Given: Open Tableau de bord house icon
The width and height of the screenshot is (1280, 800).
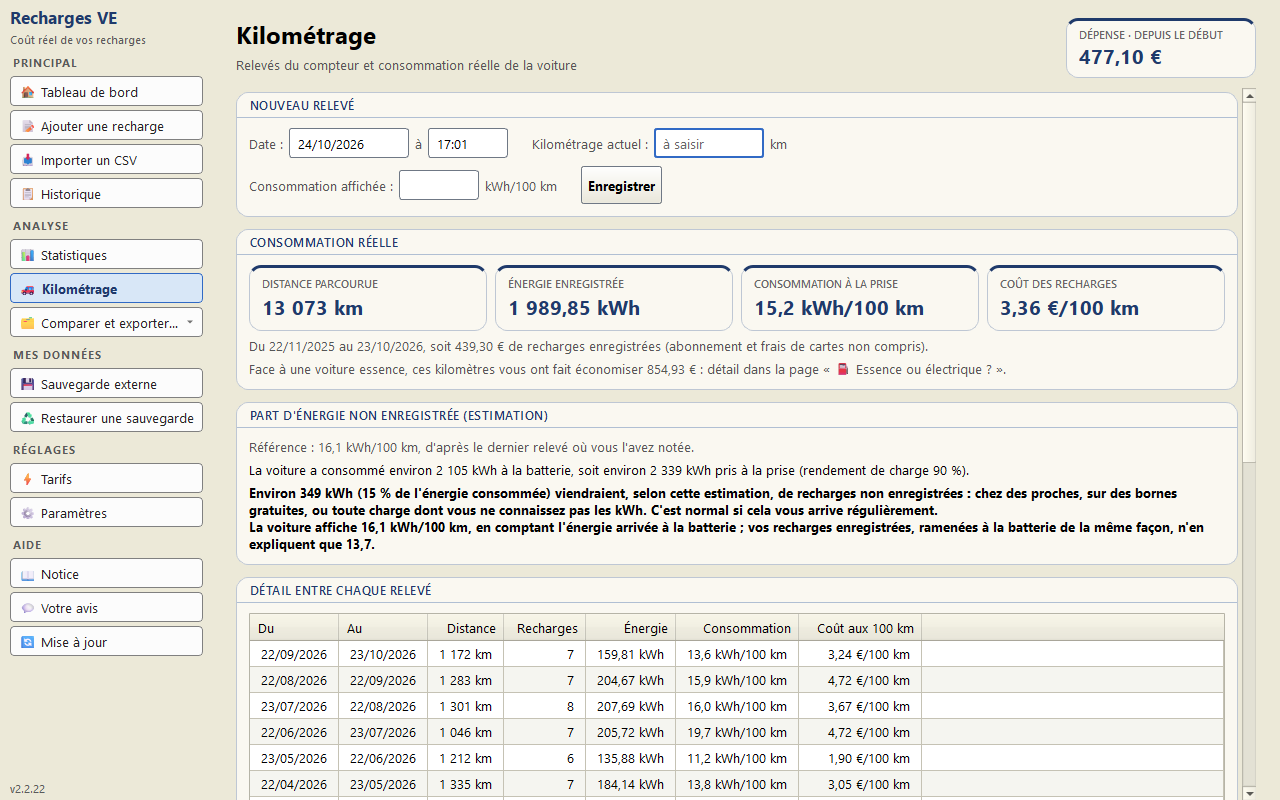Looking at the screenshot, I should tap(28, 92).
